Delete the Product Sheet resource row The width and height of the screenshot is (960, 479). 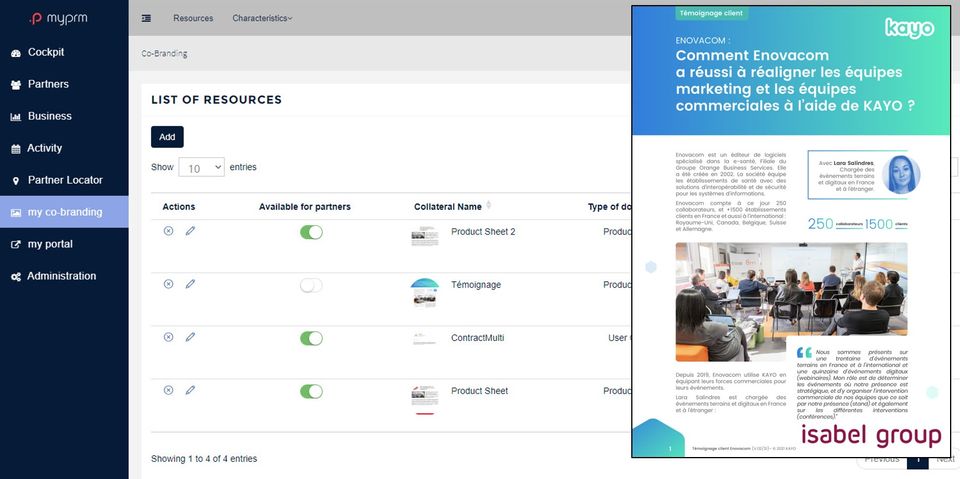point(168,390)
